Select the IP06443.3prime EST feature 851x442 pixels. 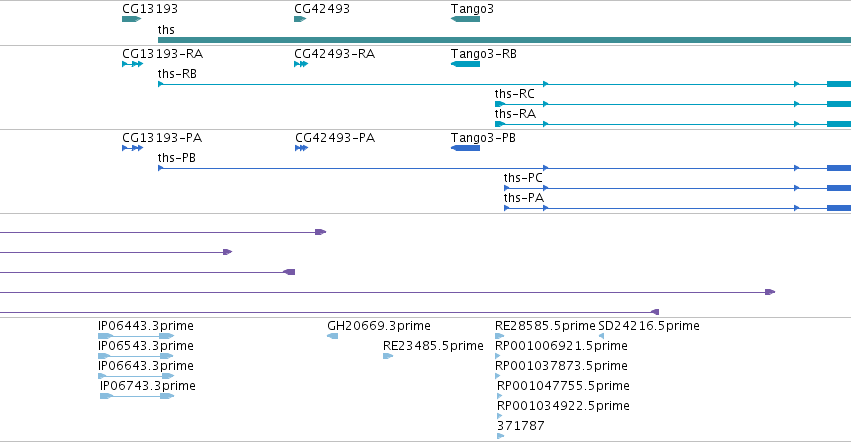pyautogui.click(x=136, y=336)
